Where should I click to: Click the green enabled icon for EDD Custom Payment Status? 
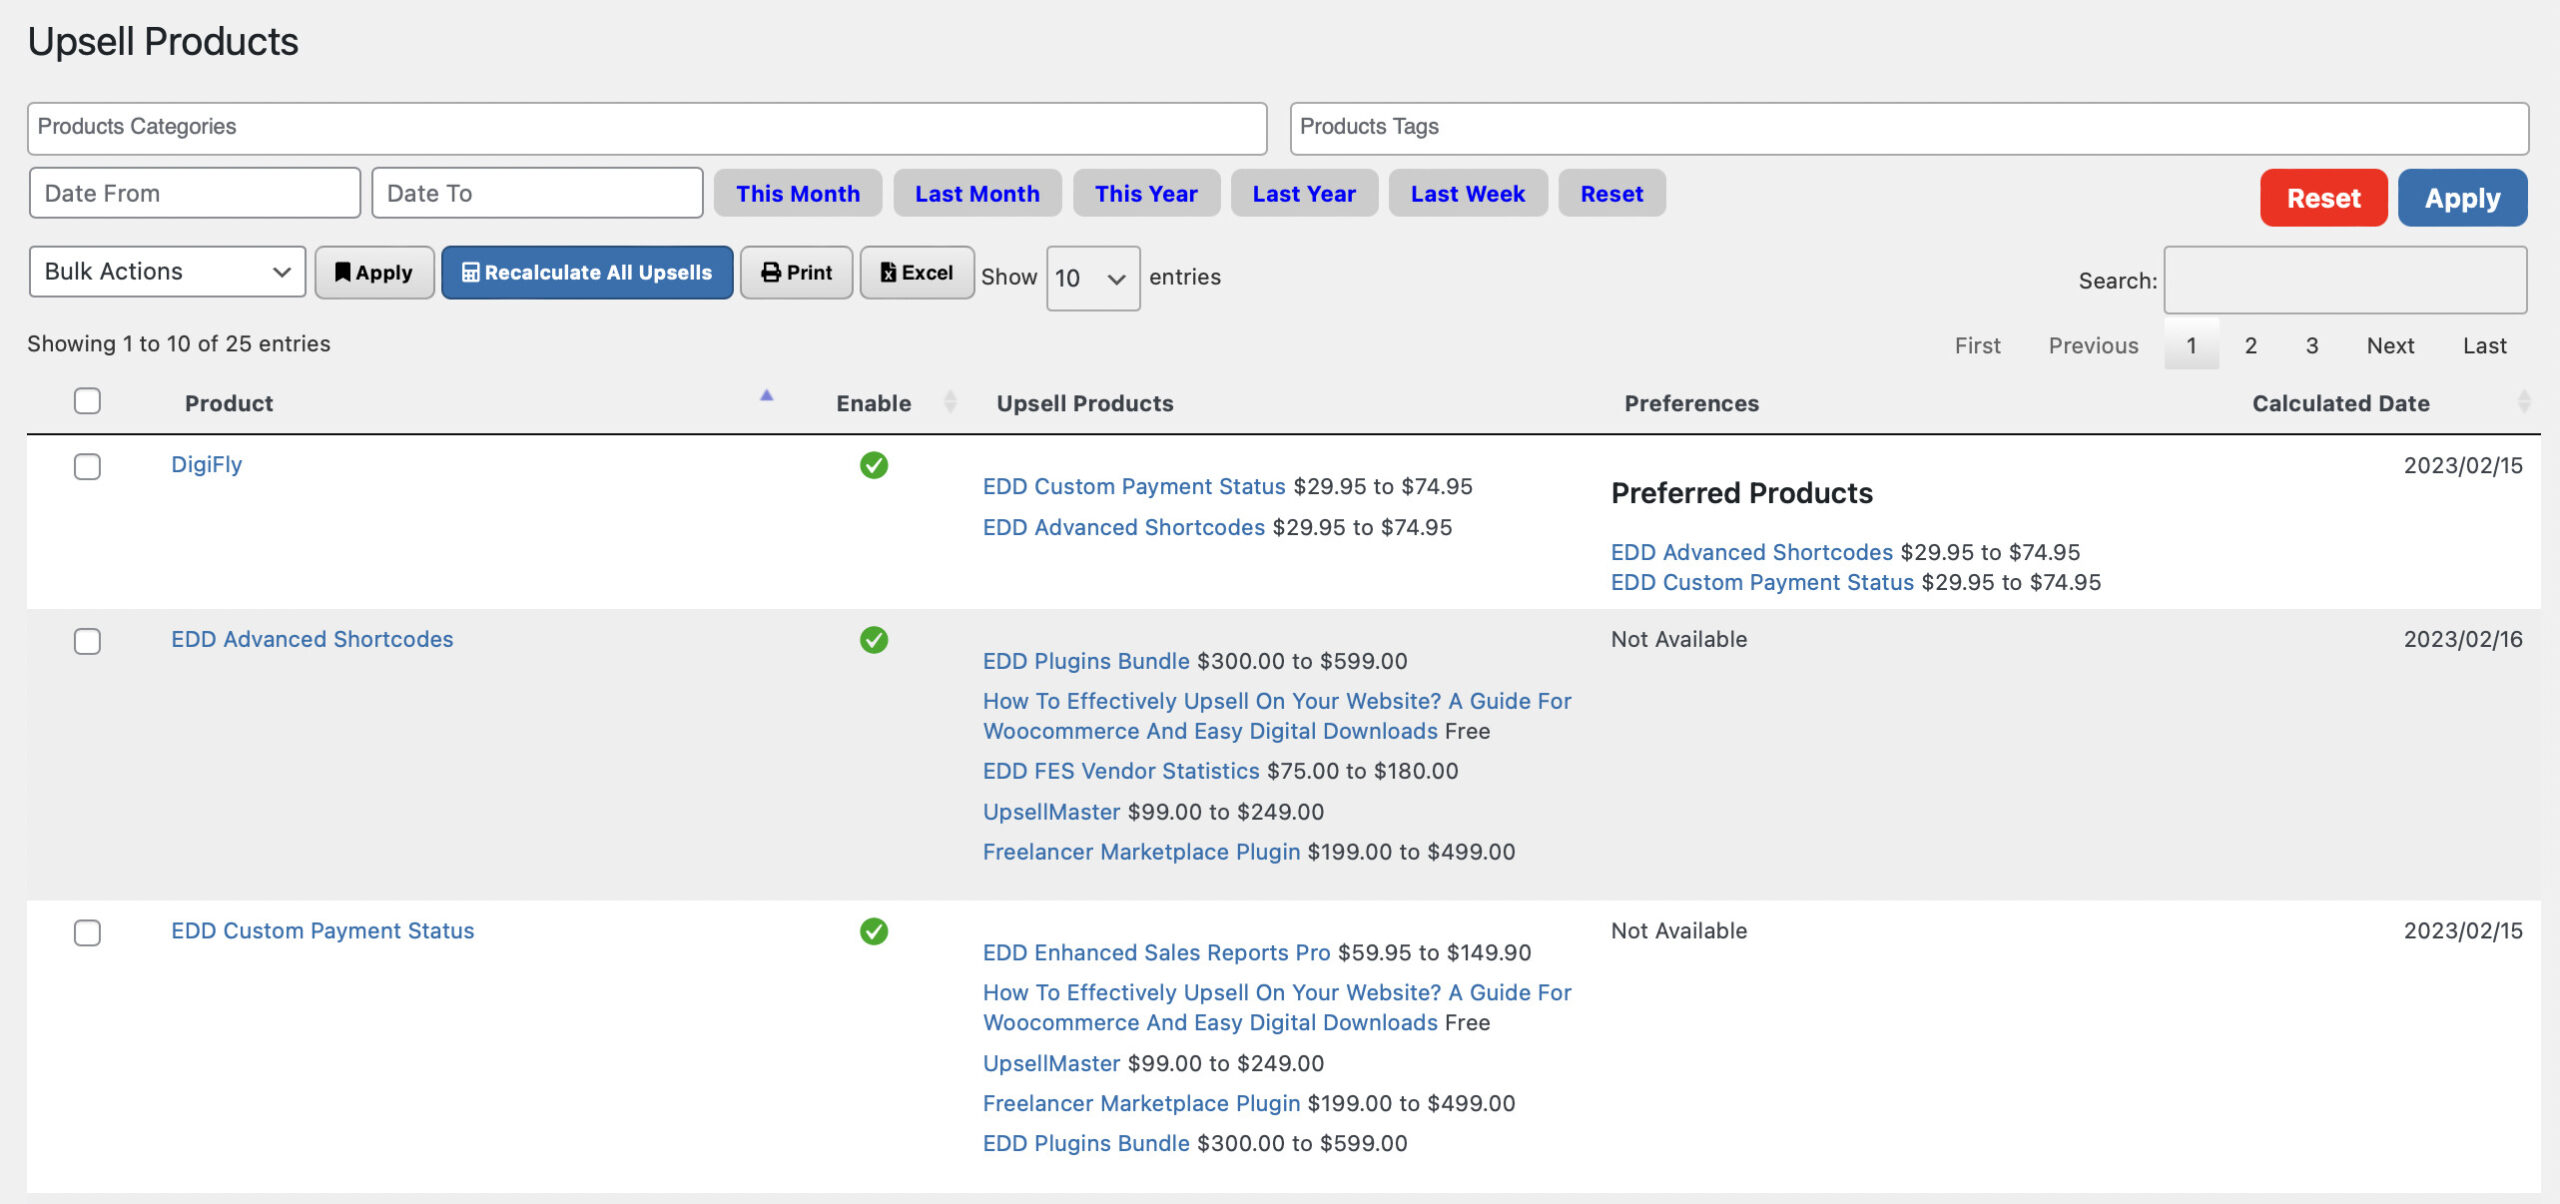tap(873, 931)
